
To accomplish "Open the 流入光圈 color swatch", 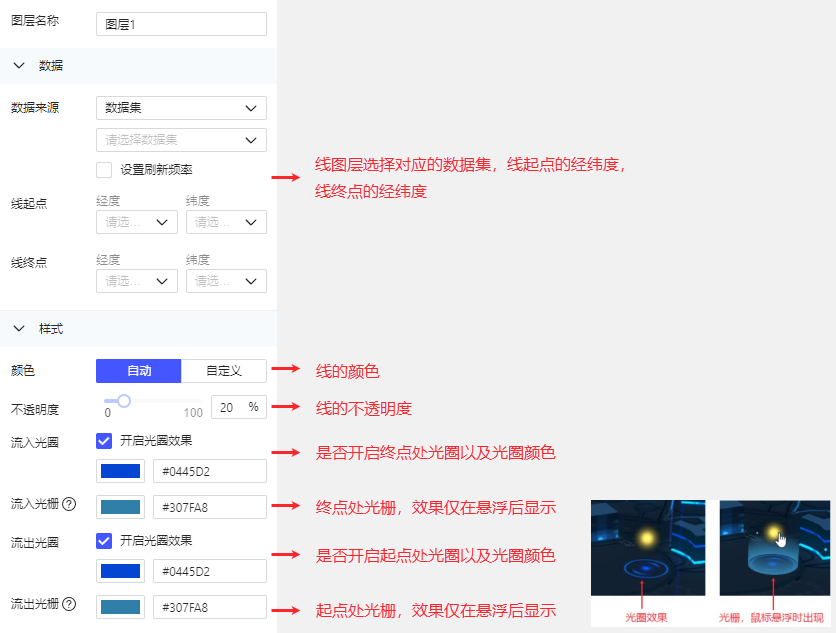I will pyautogui.click(x=120, y=471).
